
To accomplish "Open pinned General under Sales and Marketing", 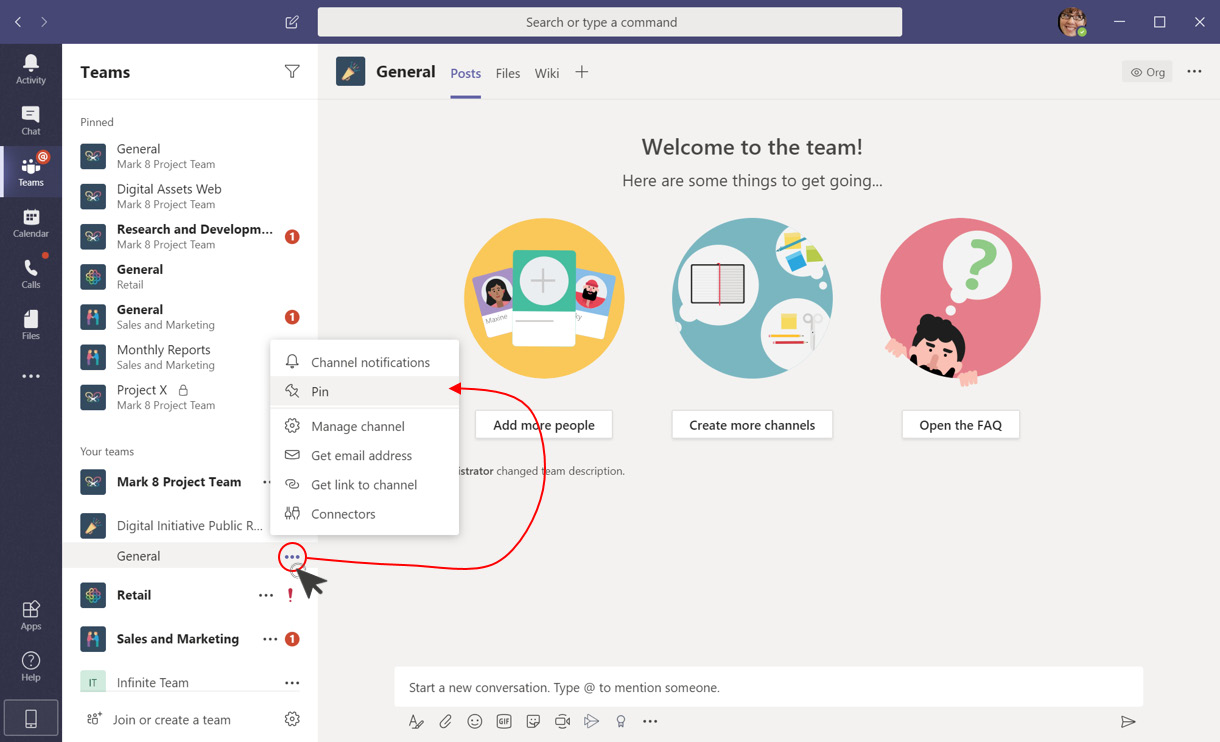I will (190, 317).
